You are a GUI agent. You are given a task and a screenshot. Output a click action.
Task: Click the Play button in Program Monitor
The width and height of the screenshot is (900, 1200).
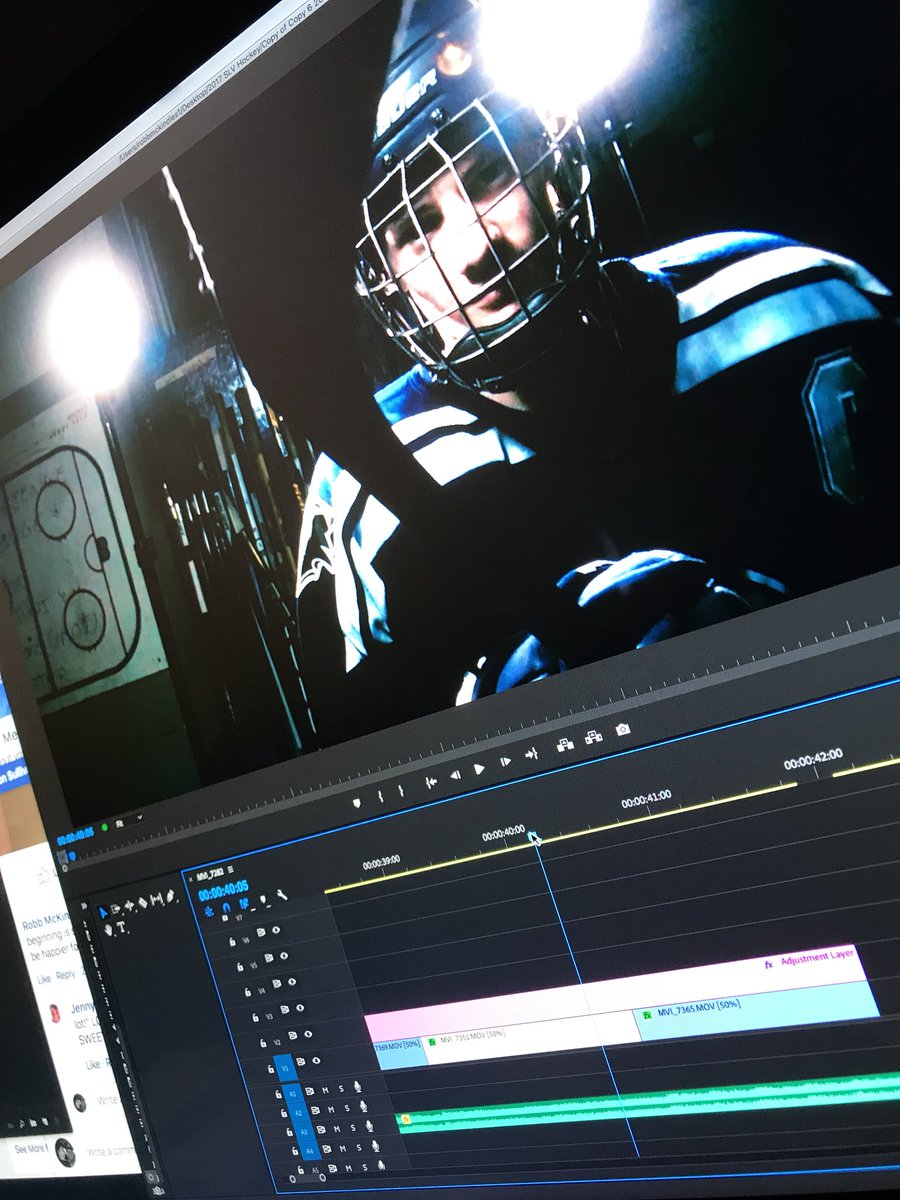[x=479, y=769]
